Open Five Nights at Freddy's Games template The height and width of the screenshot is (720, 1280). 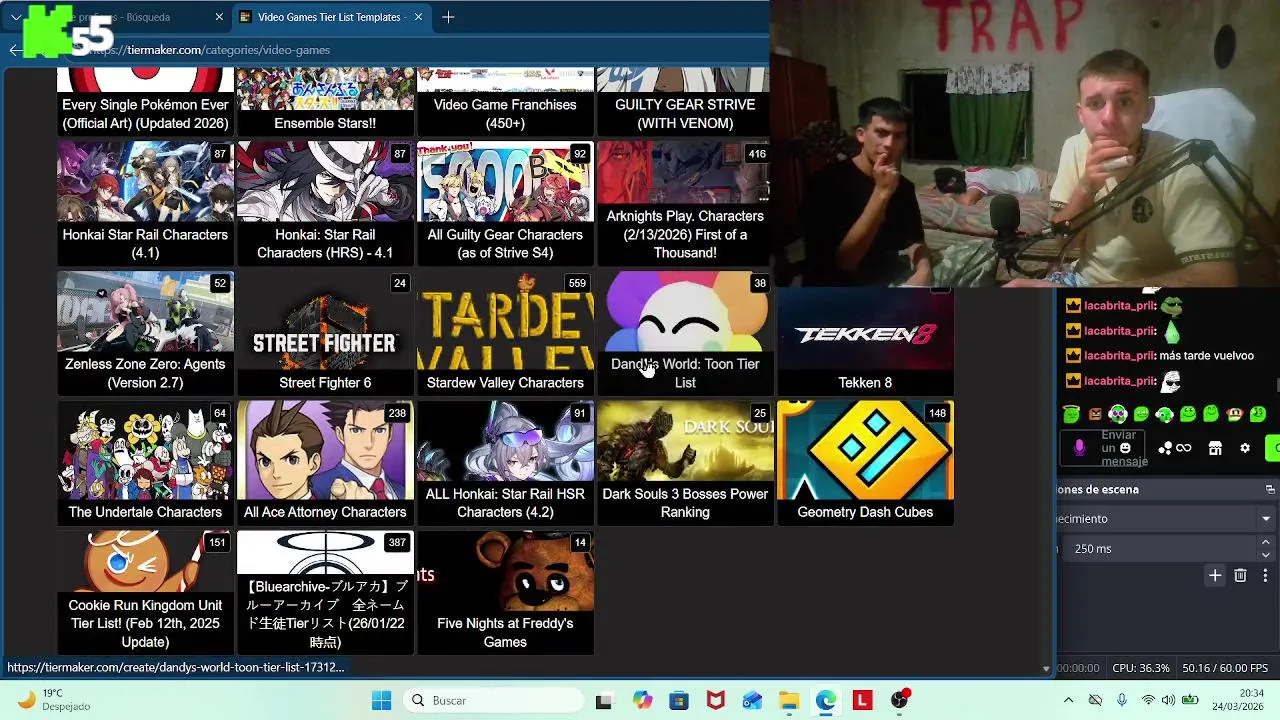click(505, 593)
